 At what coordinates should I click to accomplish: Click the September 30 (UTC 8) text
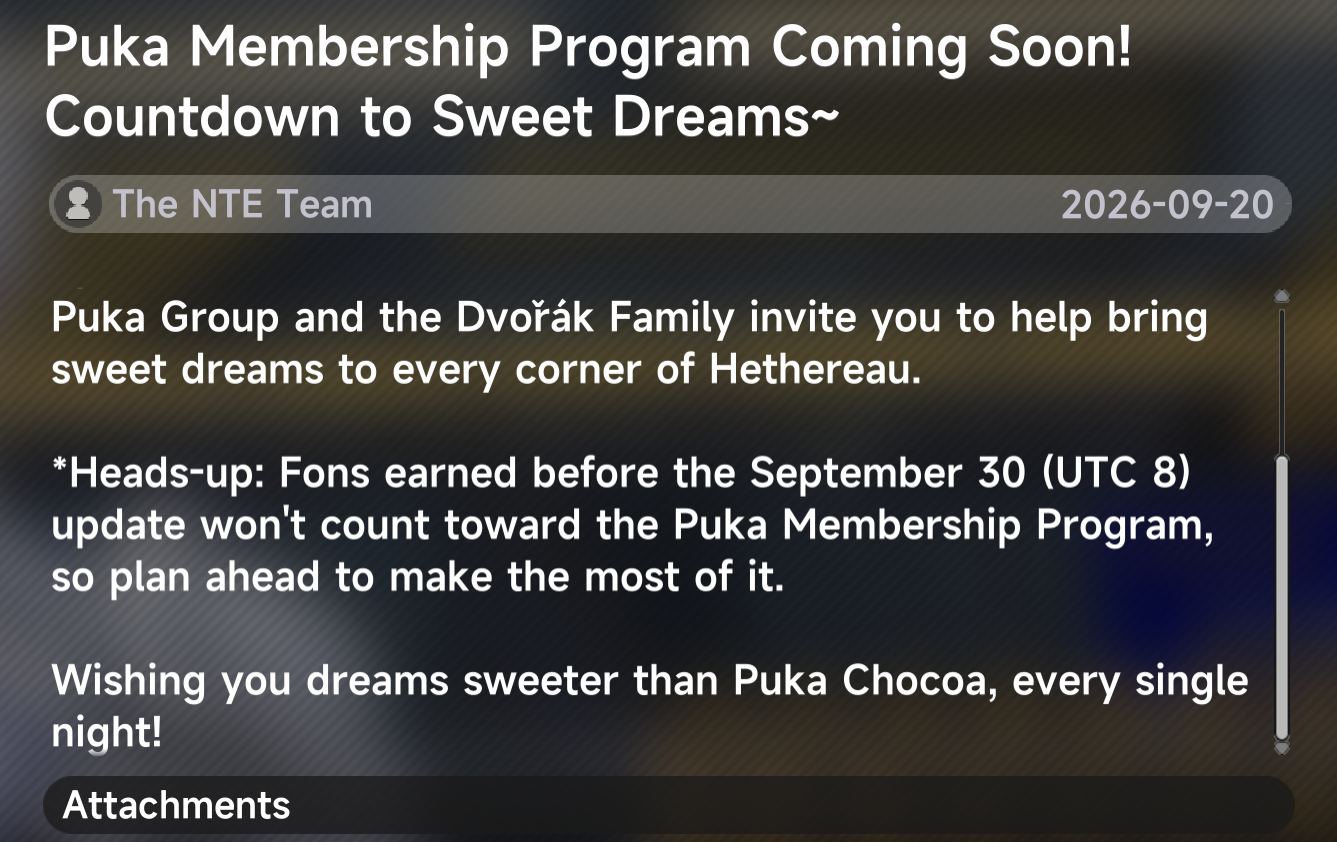[x=970, y=474]
